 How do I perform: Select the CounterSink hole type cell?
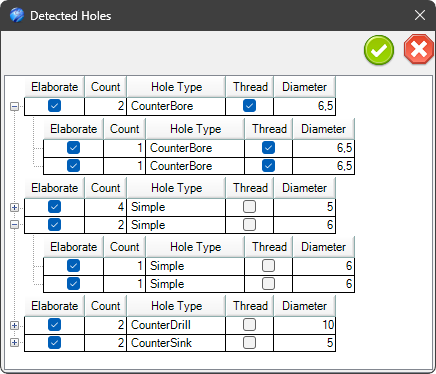click(176, 343)
